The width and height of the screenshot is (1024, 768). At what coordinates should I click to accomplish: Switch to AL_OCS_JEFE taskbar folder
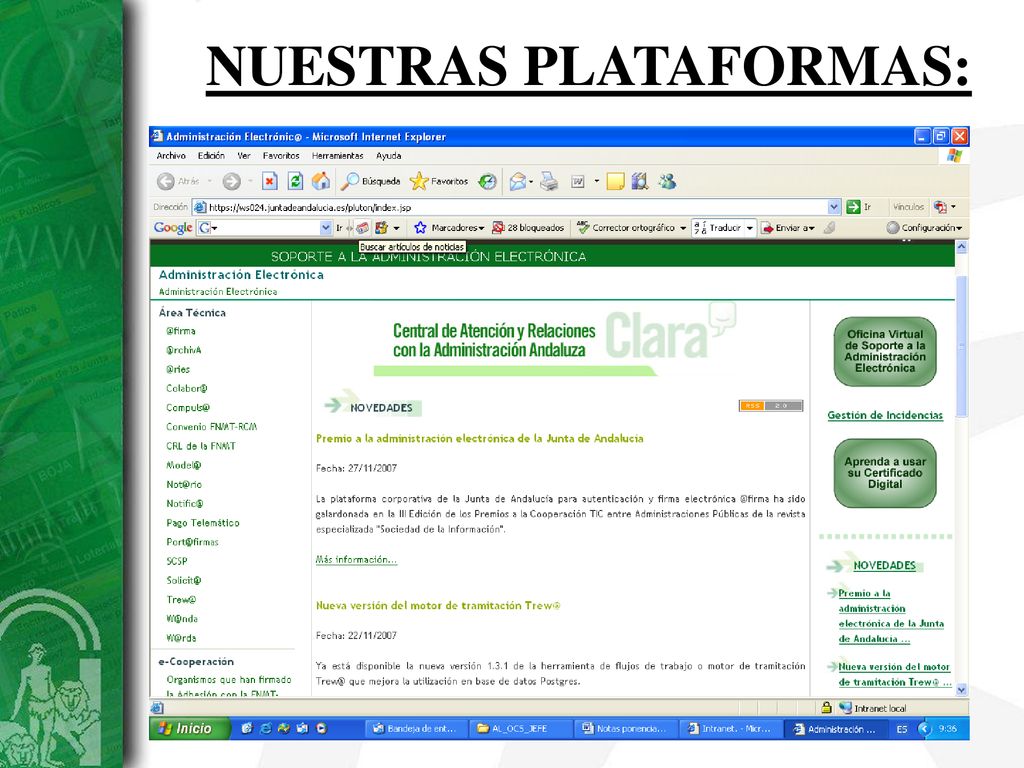pyautogui.click(x=520, y=728)
